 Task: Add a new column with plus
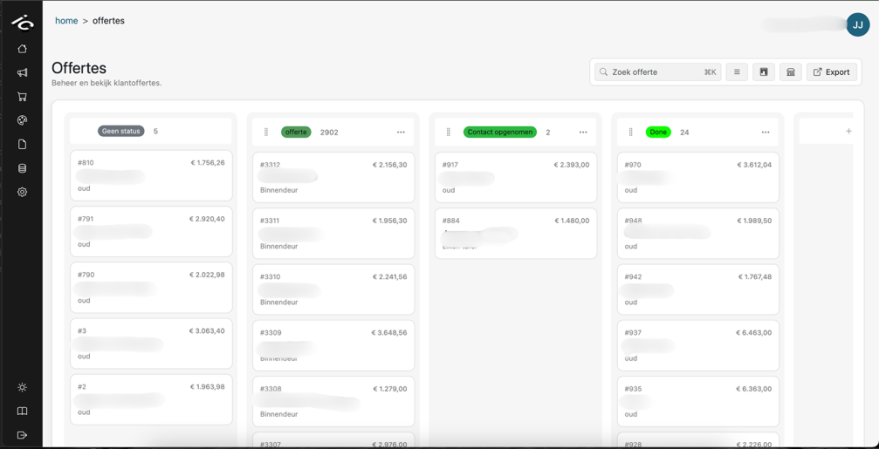pyautogui.click(x=848, y=131)
